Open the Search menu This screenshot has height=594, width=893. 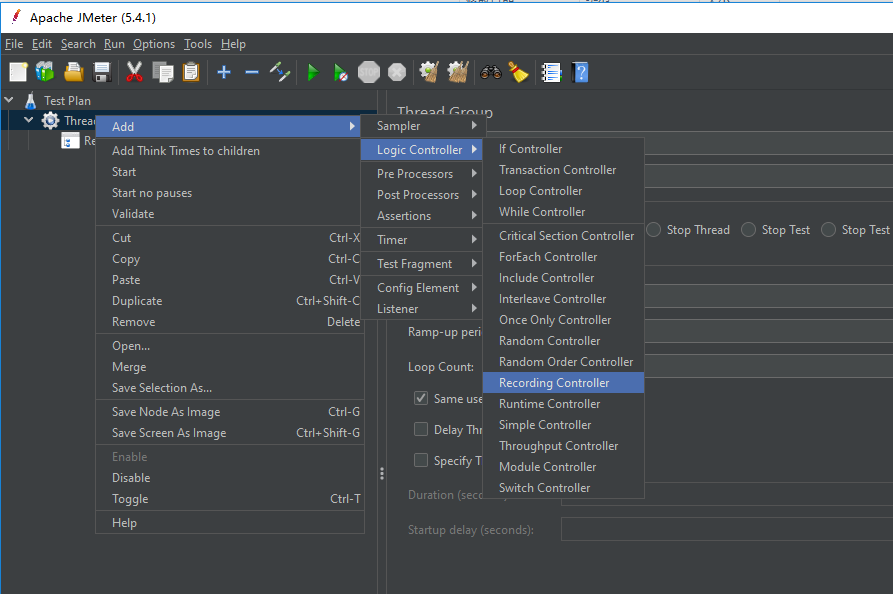(78, 44)
